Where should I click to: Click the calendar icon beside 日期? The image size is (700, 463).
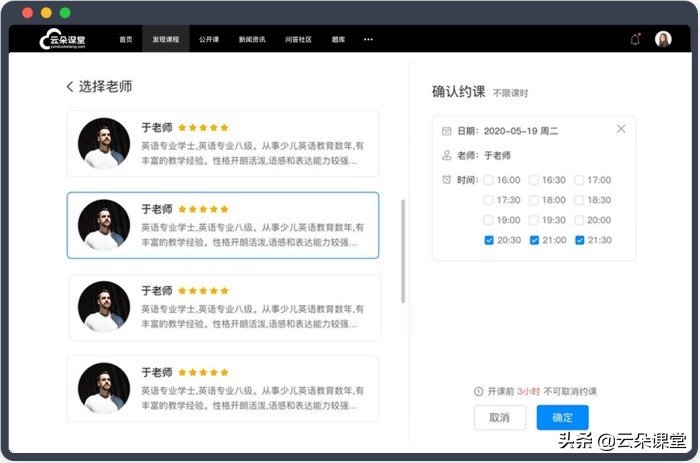(446, 131)
